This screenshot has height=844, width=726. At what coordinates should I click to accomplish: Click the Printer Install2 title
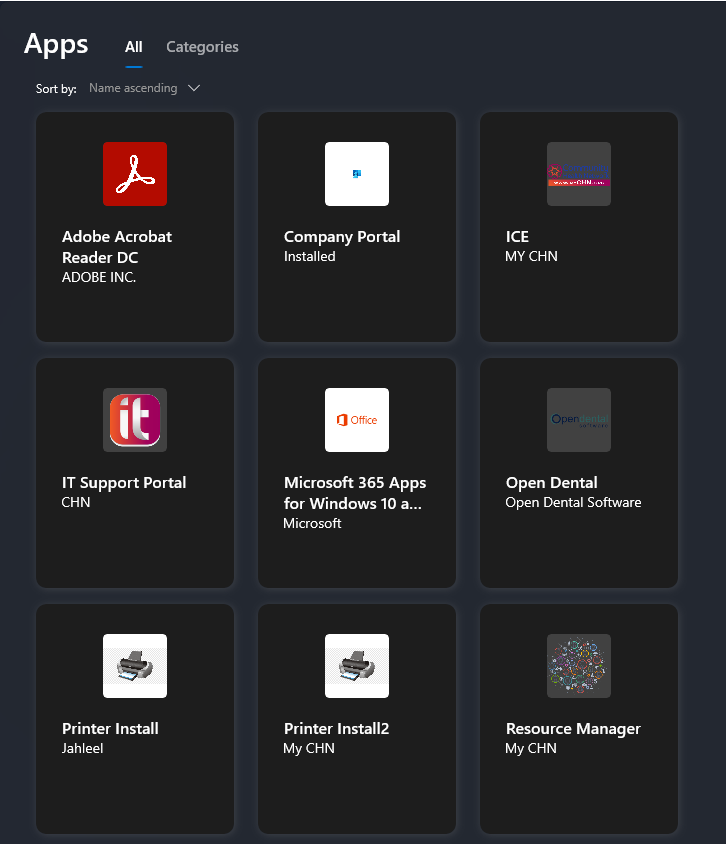[x=336, y=729]
